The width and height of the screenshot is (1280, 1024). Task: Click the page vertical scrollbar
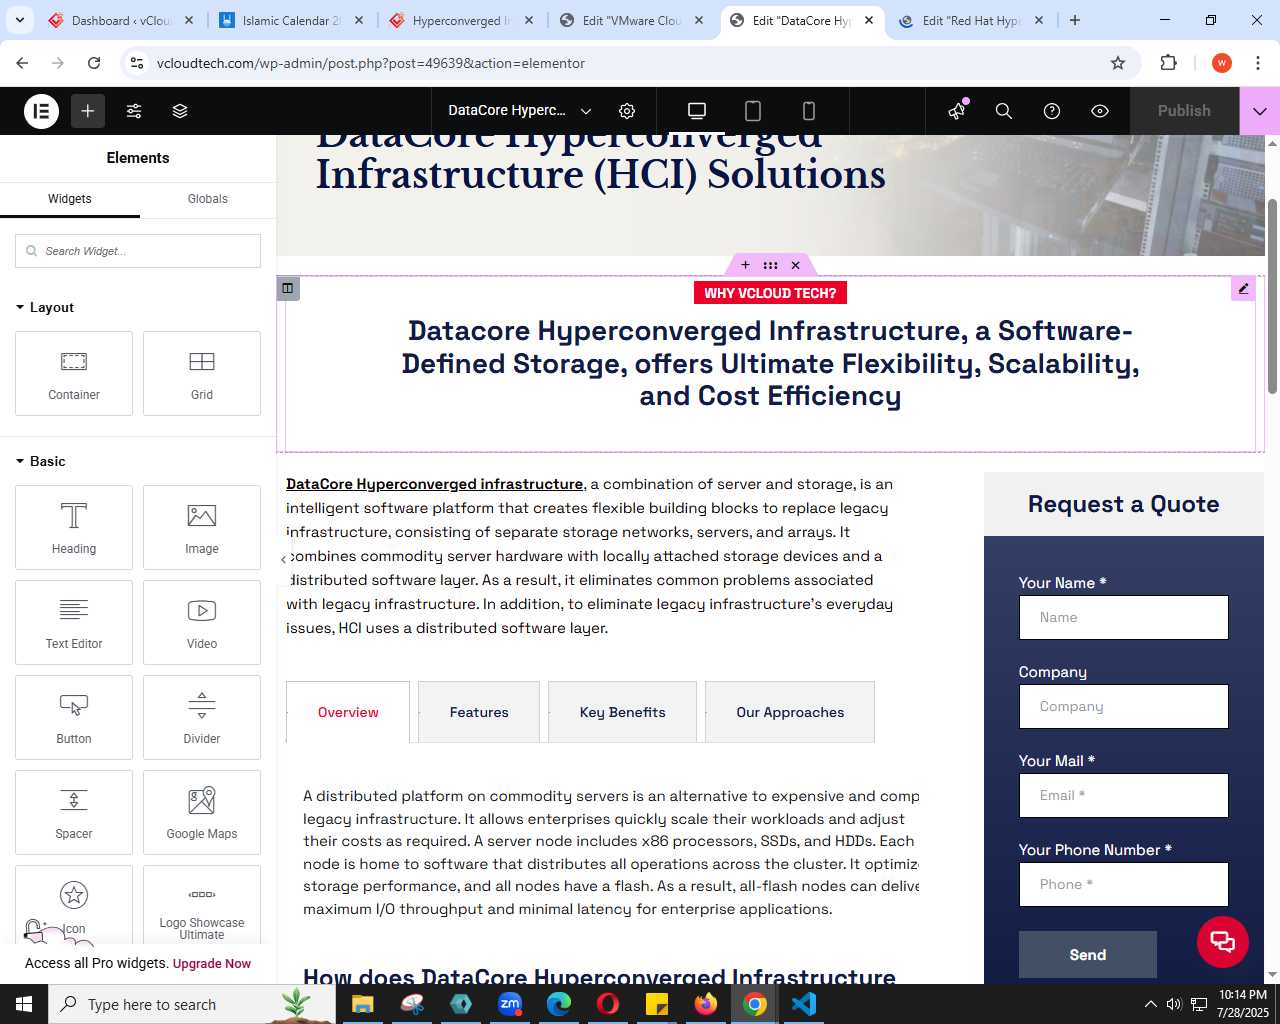coord(1272,296)
